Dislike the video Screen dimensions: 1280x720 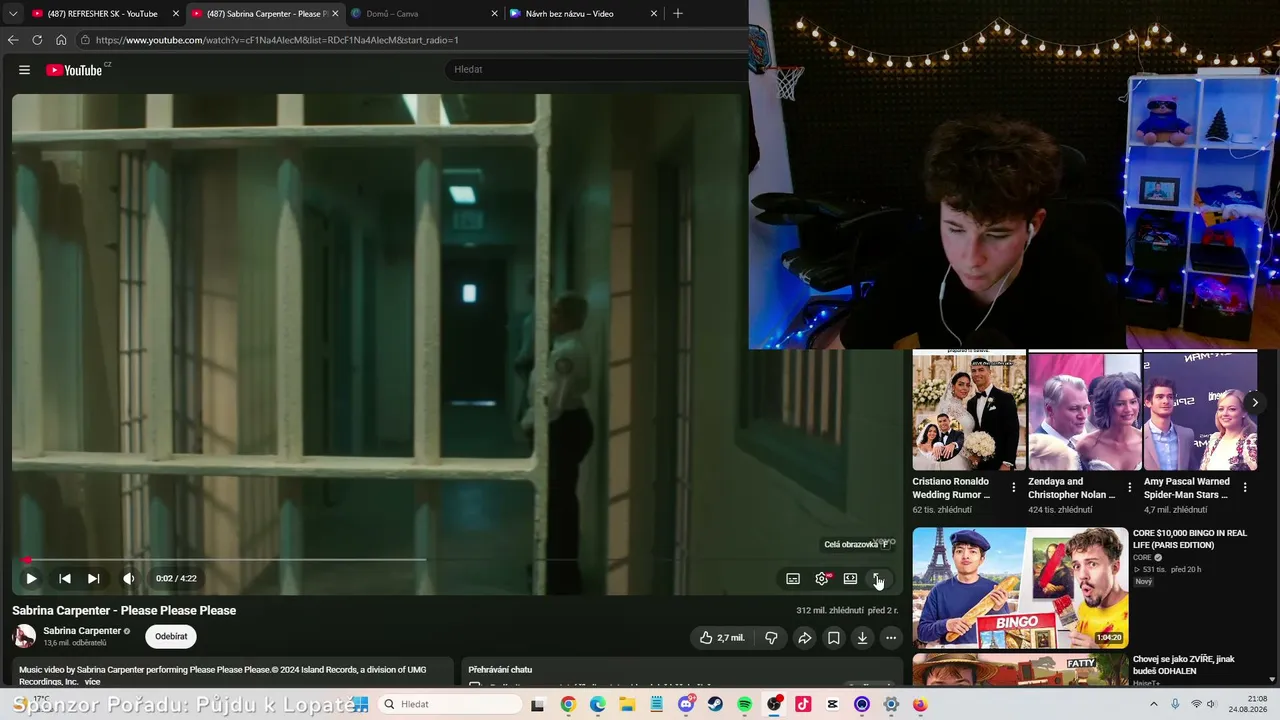point(771,638)
